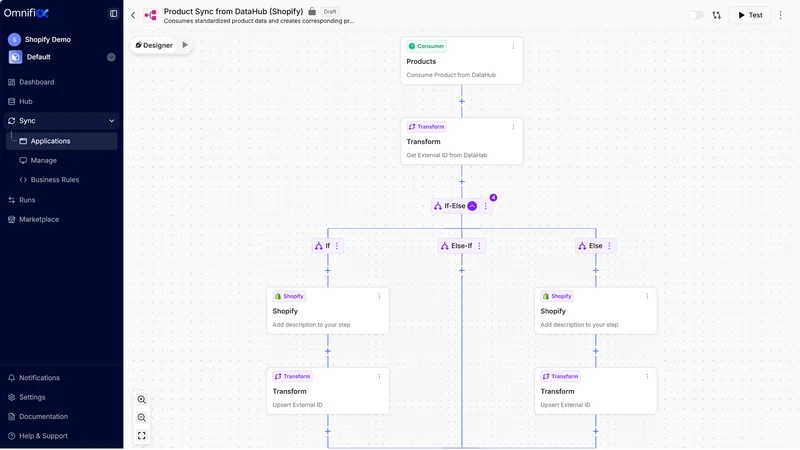Select the left Shopify step card
Screen dimensions: 800x450
point(328,311)
